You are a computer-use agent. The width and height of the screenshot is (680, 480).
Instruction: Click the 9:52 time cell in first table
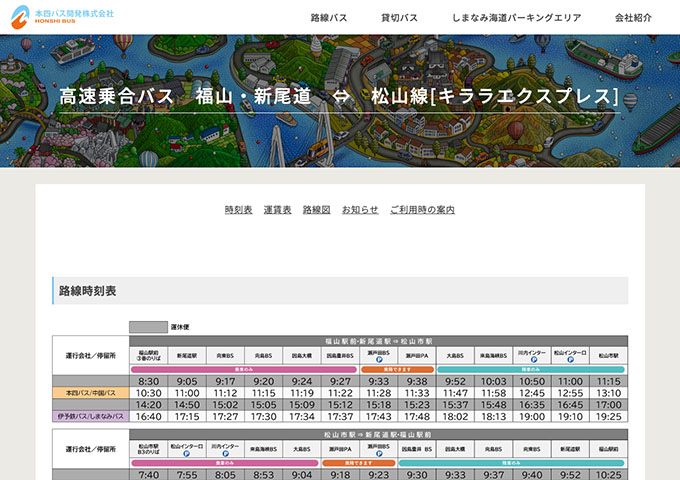[x=455, y=382]
